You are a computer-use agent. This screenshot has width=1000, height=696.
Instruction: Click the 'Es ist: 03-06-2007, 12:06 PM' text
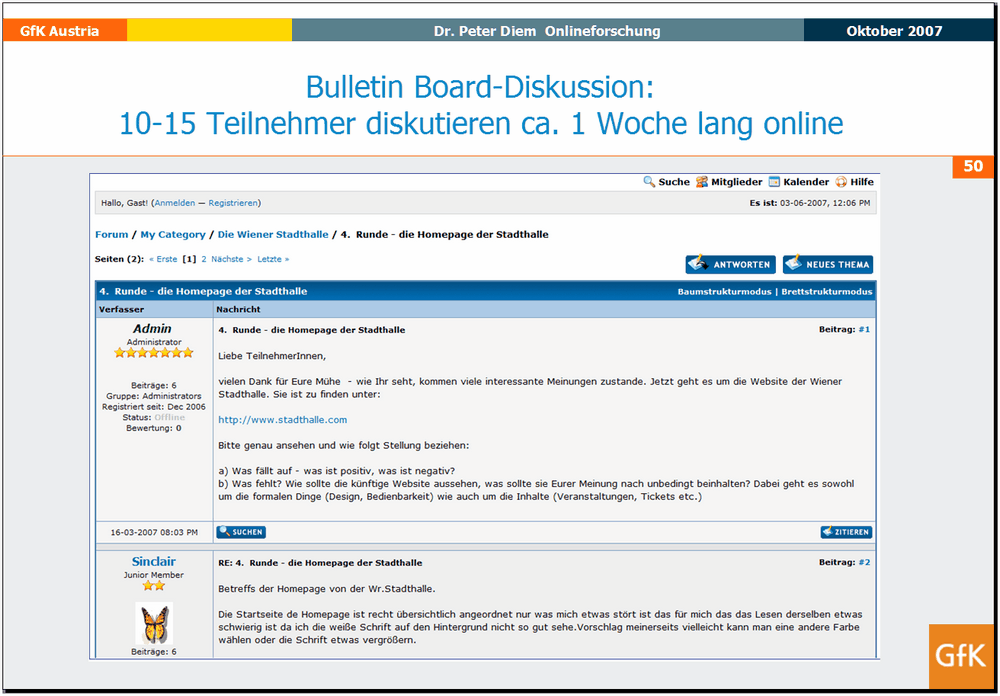click(x=809, y=203)
